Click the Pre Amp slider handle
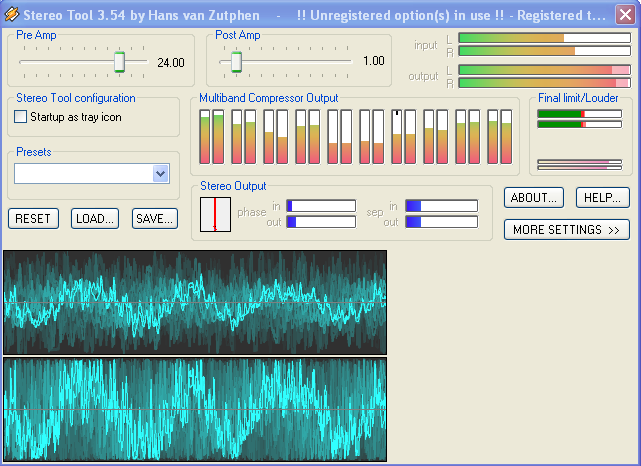 (119, 62)
